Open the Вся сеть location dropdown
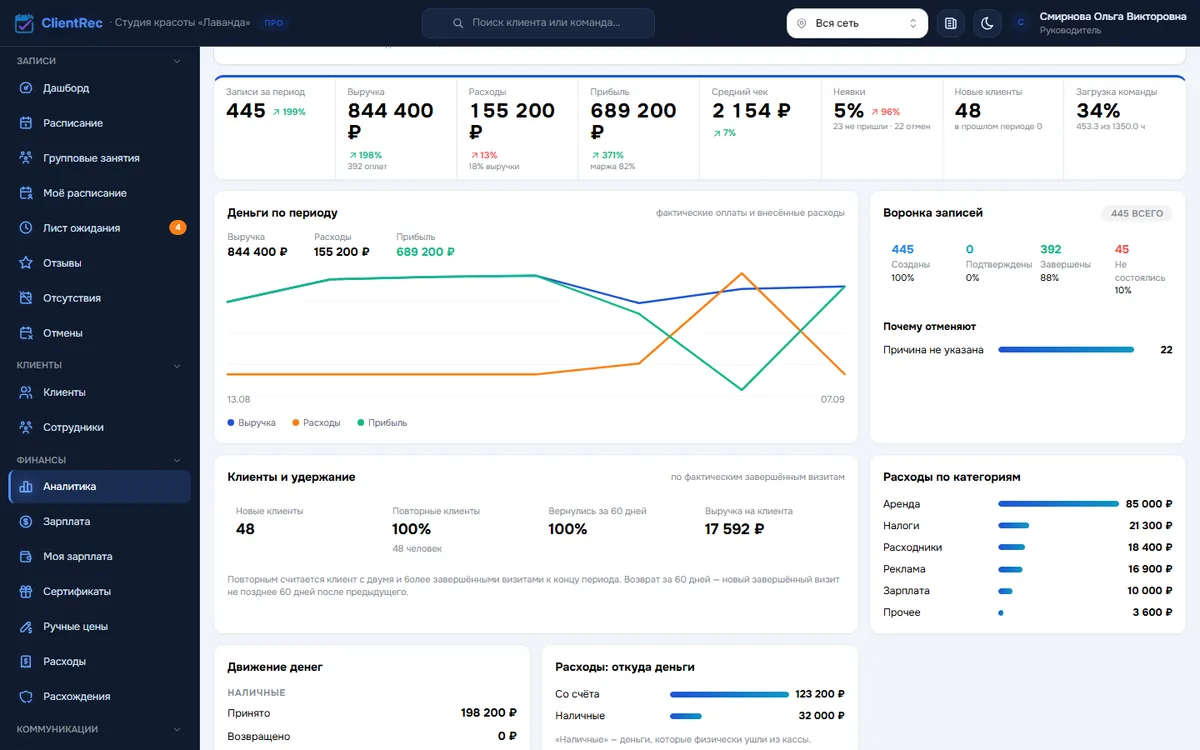The width and height of the screenshot is (1200, 750). coord(857,23)
